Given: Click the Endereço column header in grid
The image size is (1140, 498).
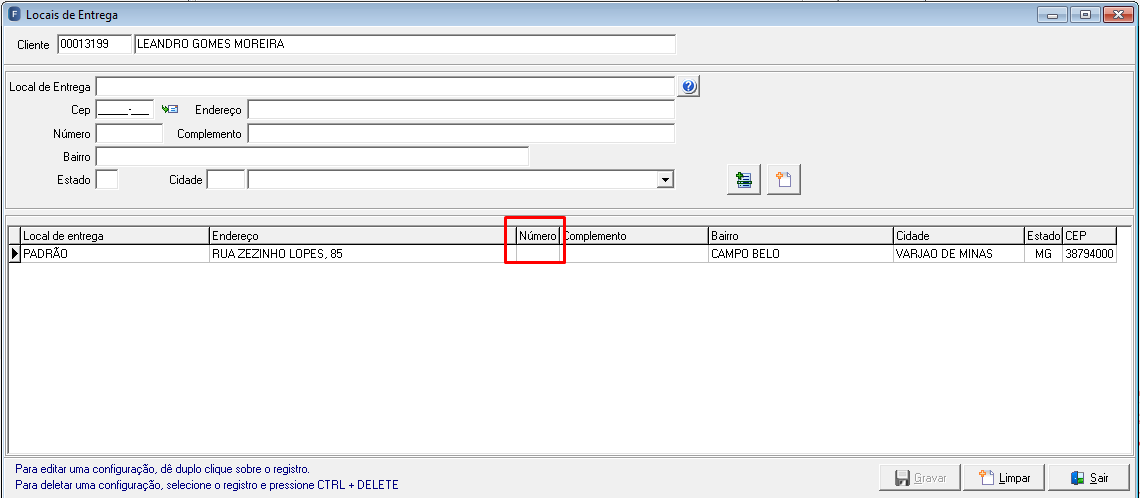Looking at the screenshot, I should [362, 236].
